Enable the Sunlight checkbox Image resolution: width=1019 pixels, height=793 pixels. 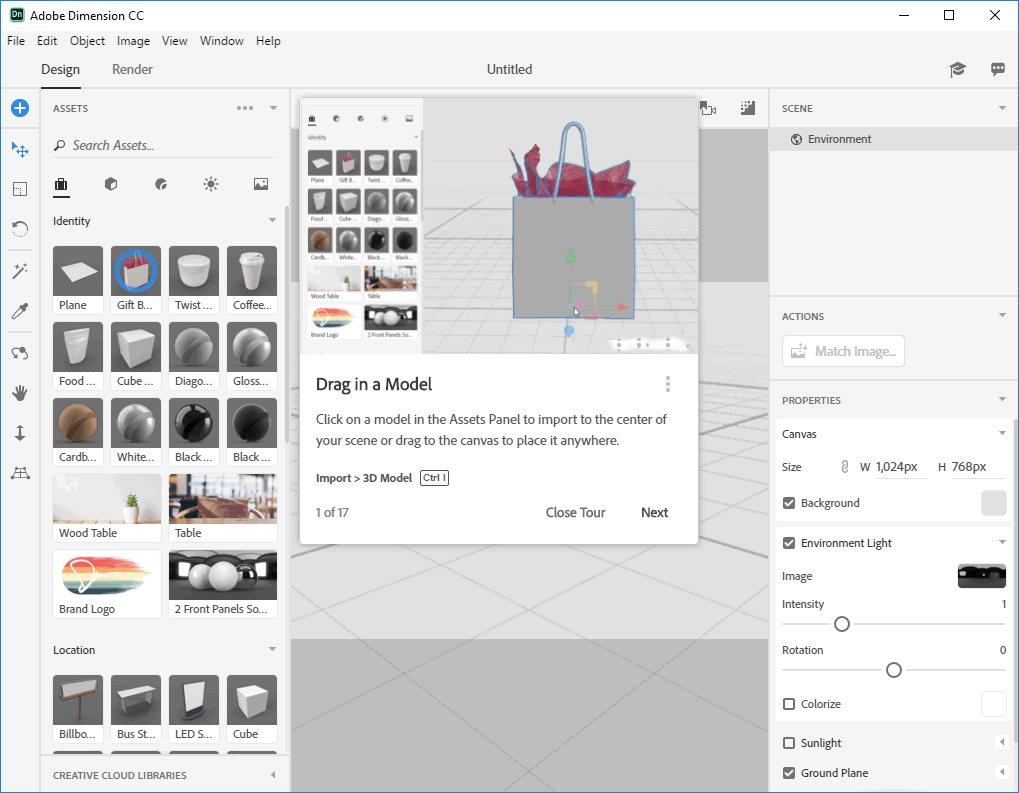pyautogui.click(x=789, y=742)
